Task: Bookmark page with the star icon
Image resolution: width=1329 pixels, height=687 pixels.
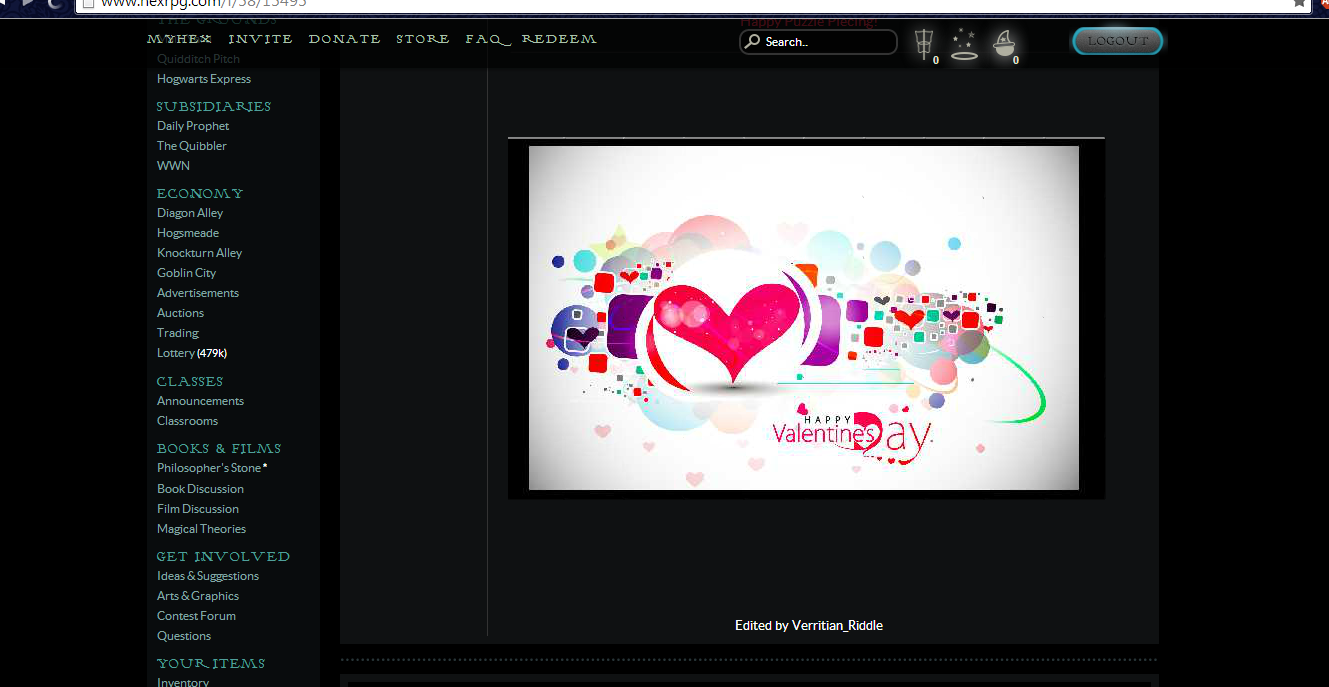Action: pyautogui.click(x=1300, y=3)
